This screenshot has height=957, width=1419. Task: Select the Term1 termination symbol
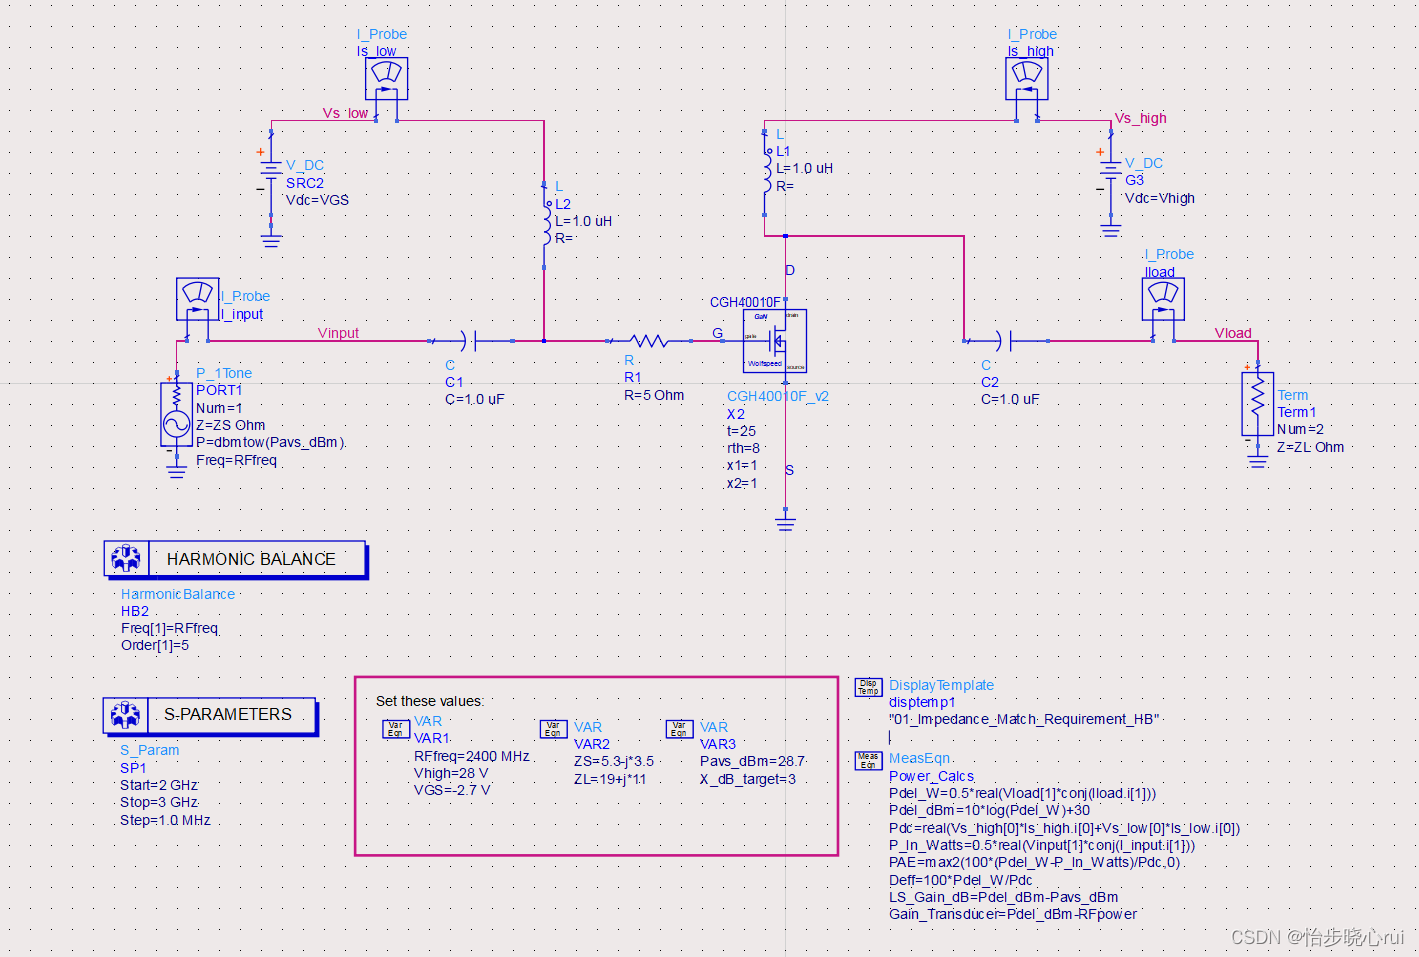[1257, 403]
